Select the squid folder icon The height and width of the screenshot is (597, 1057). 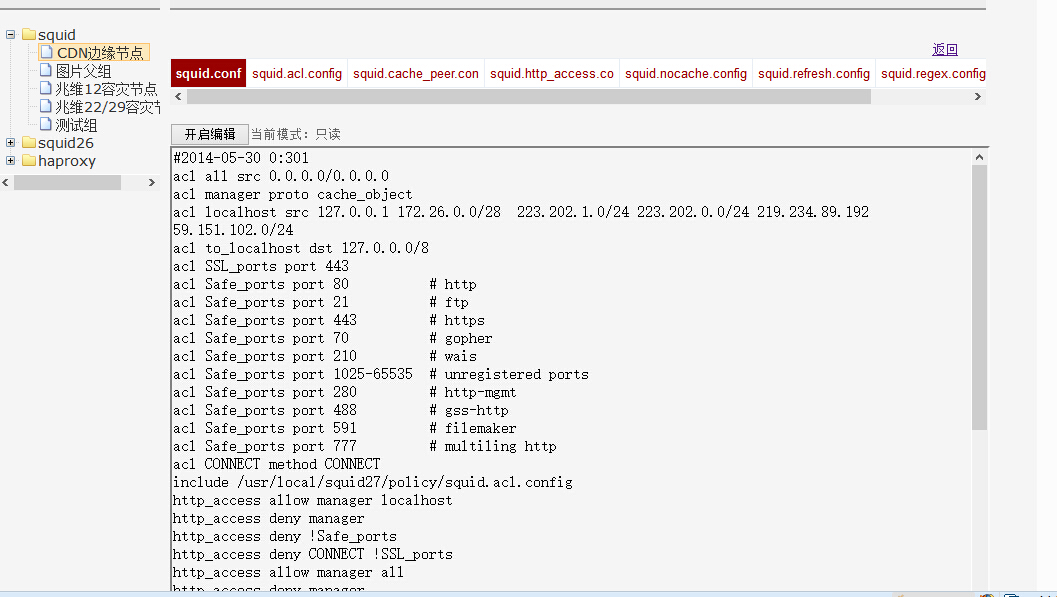click(x=29, y=34)
